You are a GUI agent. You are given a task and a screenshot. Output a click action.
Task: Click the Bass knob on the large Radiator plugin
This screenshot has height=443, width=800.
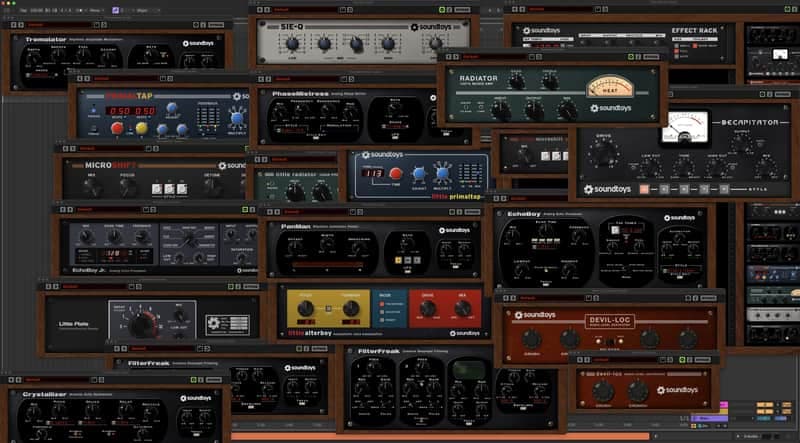click(x=516, y=81)
